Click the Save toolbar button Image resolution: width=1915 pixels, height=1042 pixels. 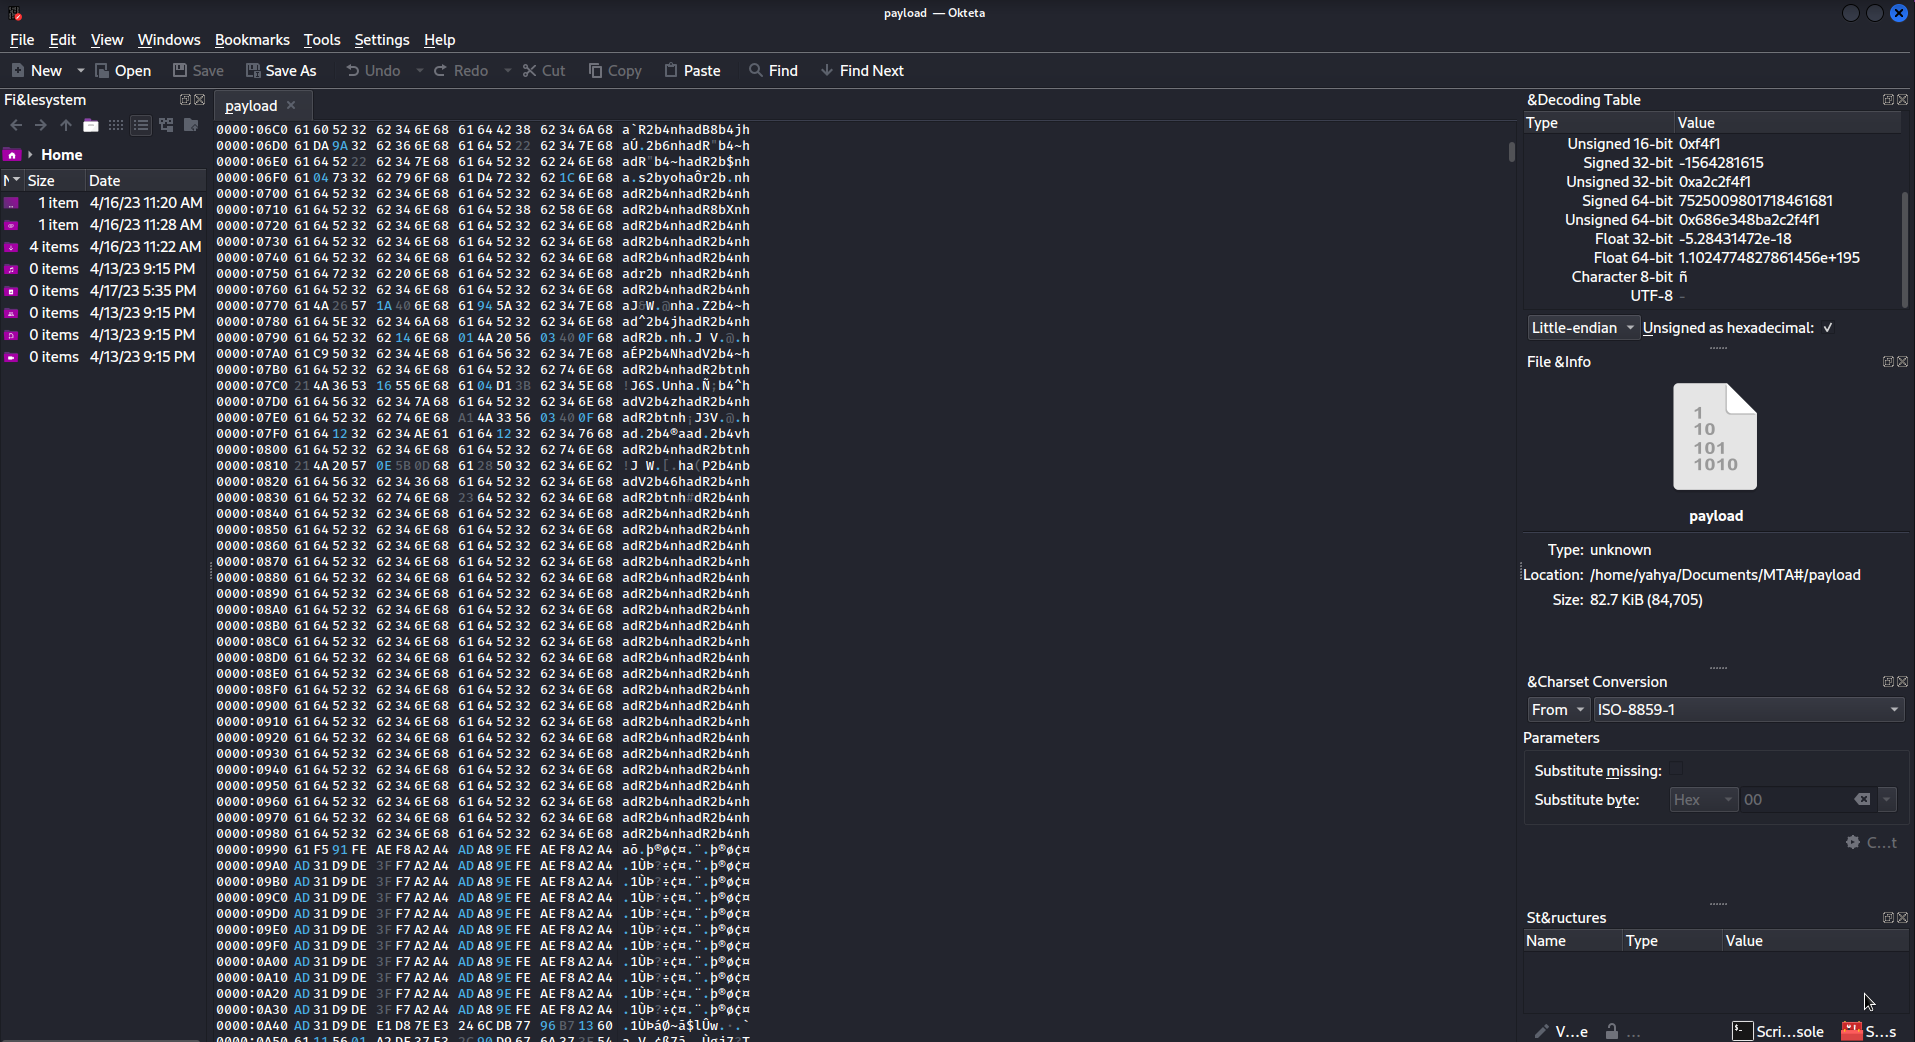click(x=198, y=71)
